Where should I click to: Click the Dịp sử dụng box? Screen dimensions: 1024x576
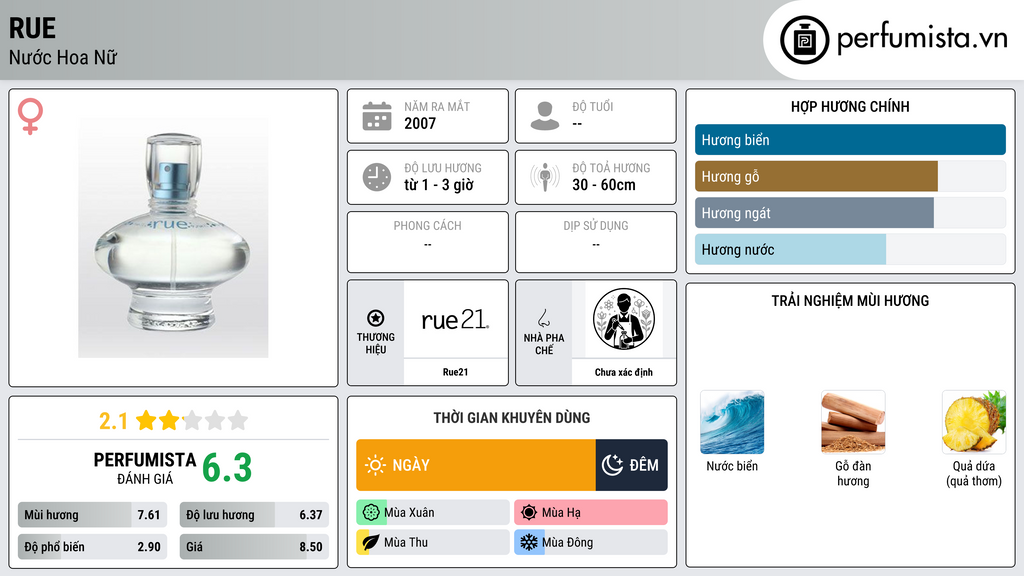coord(596,242)
